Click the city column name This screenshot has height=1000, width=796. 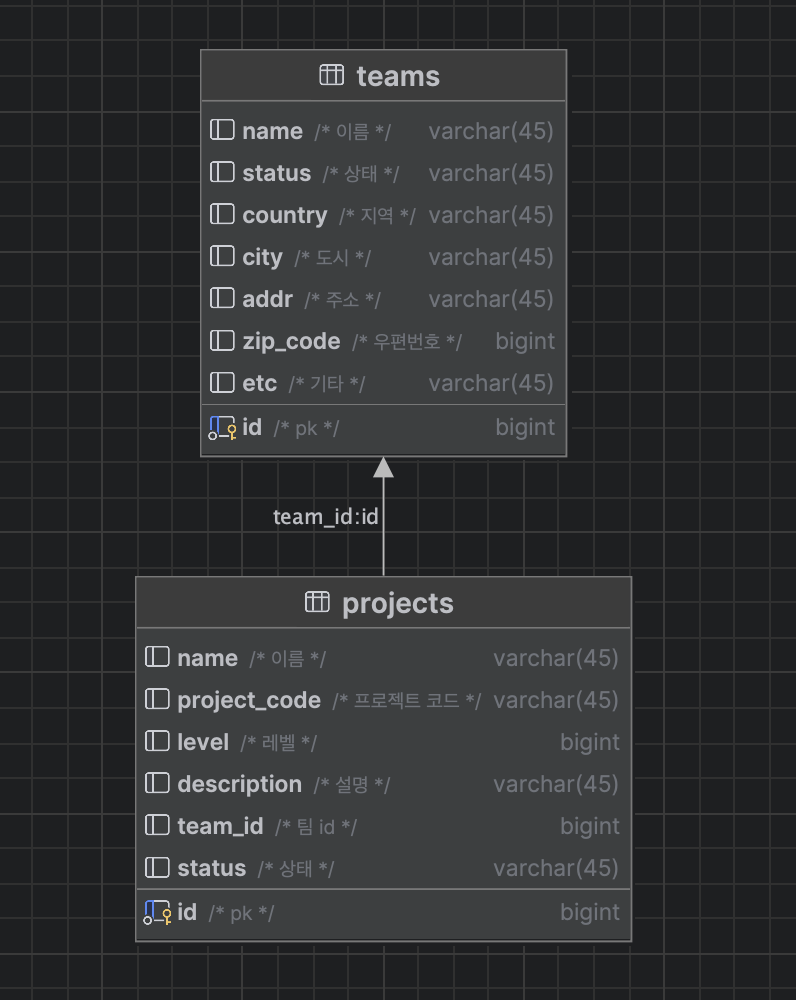pos(262,258)
